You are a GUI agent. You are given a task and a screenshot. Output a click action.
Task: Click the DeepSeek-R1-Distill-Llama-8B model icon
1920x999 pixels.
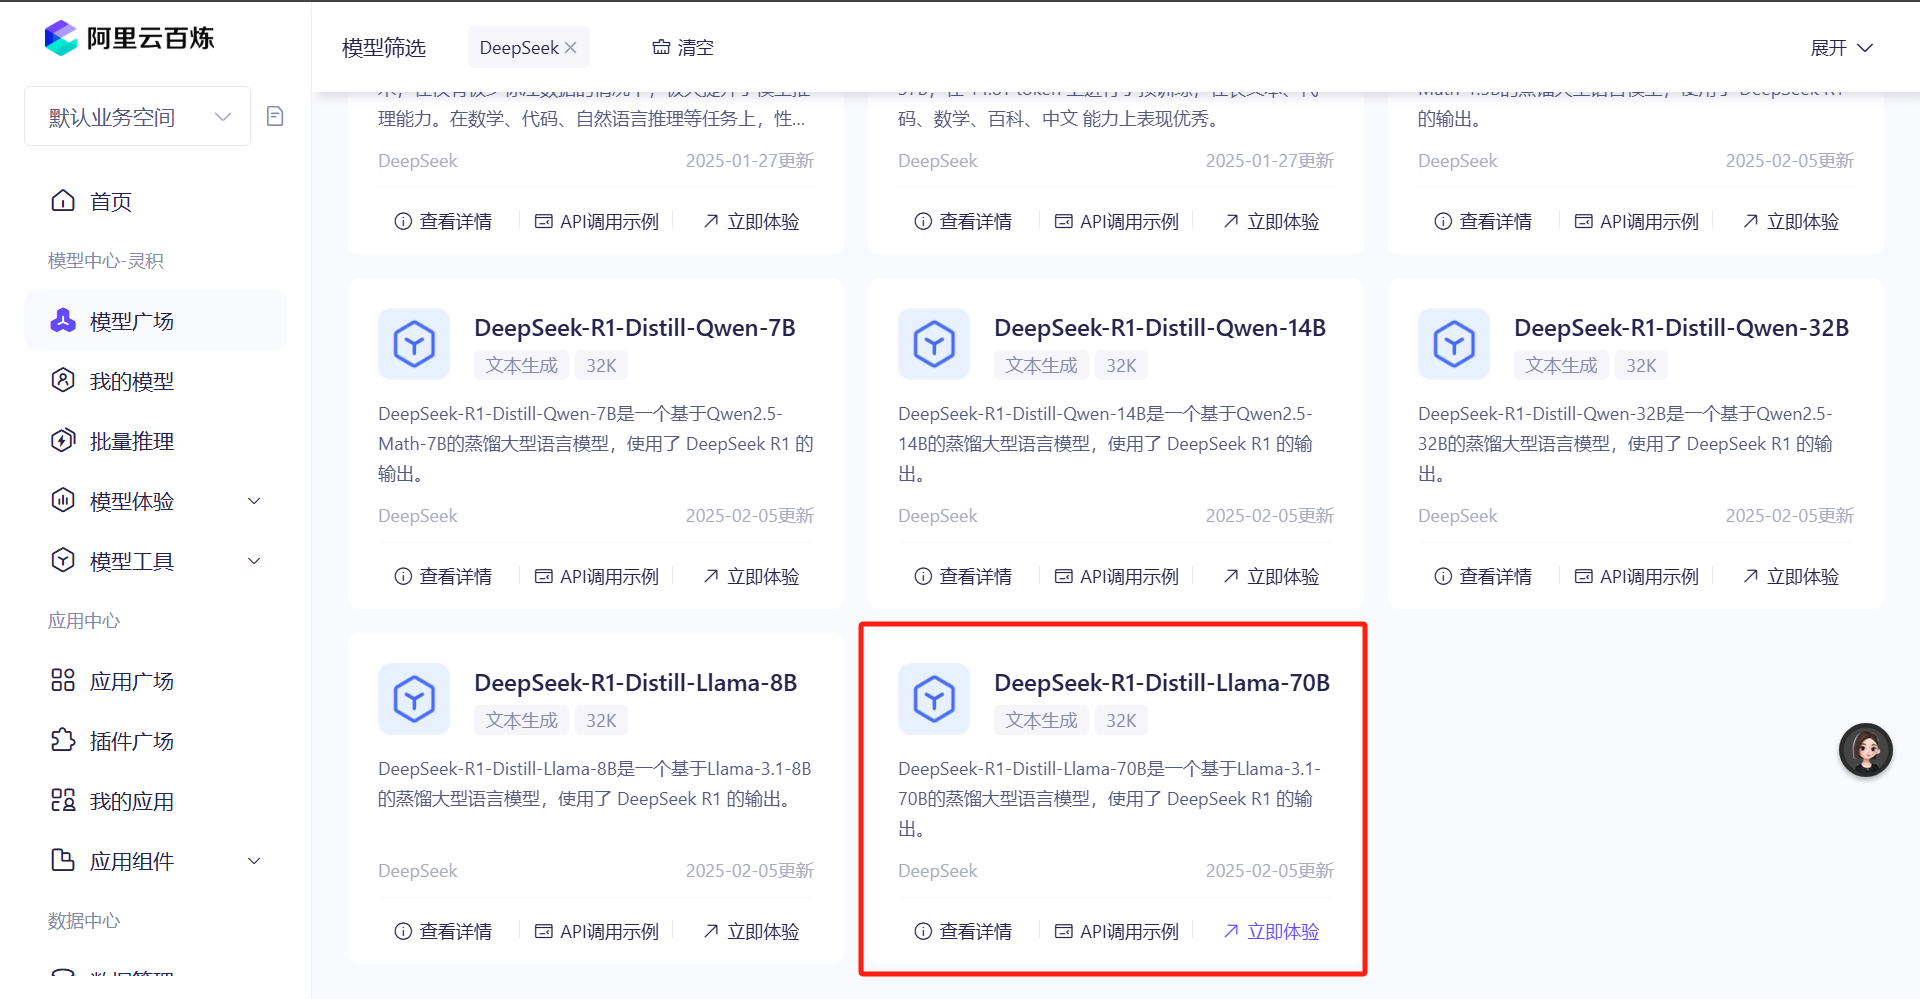pos(414,699)
